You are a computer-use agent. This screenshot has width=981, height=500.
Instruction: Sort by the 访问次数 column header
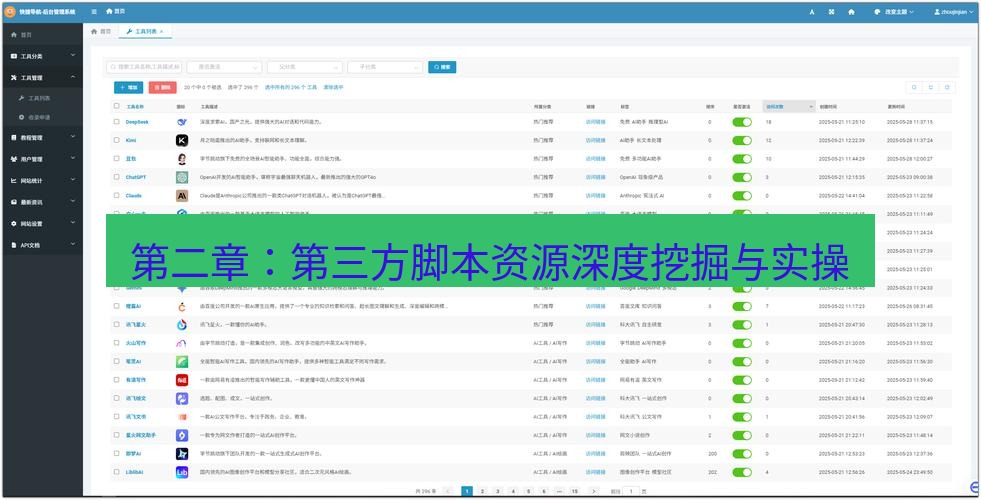click(789, 106)
